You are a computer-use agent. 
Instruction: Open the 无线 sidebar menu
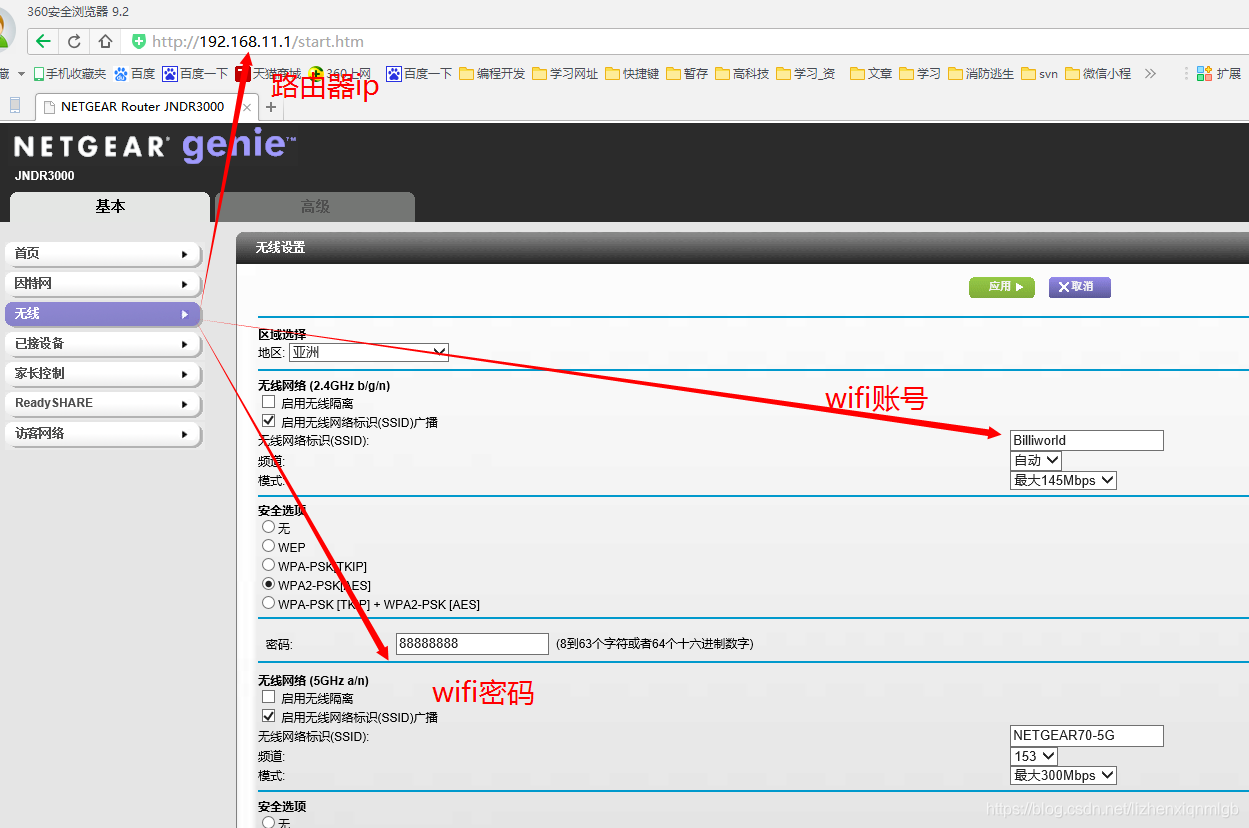[x=103, y=314]
